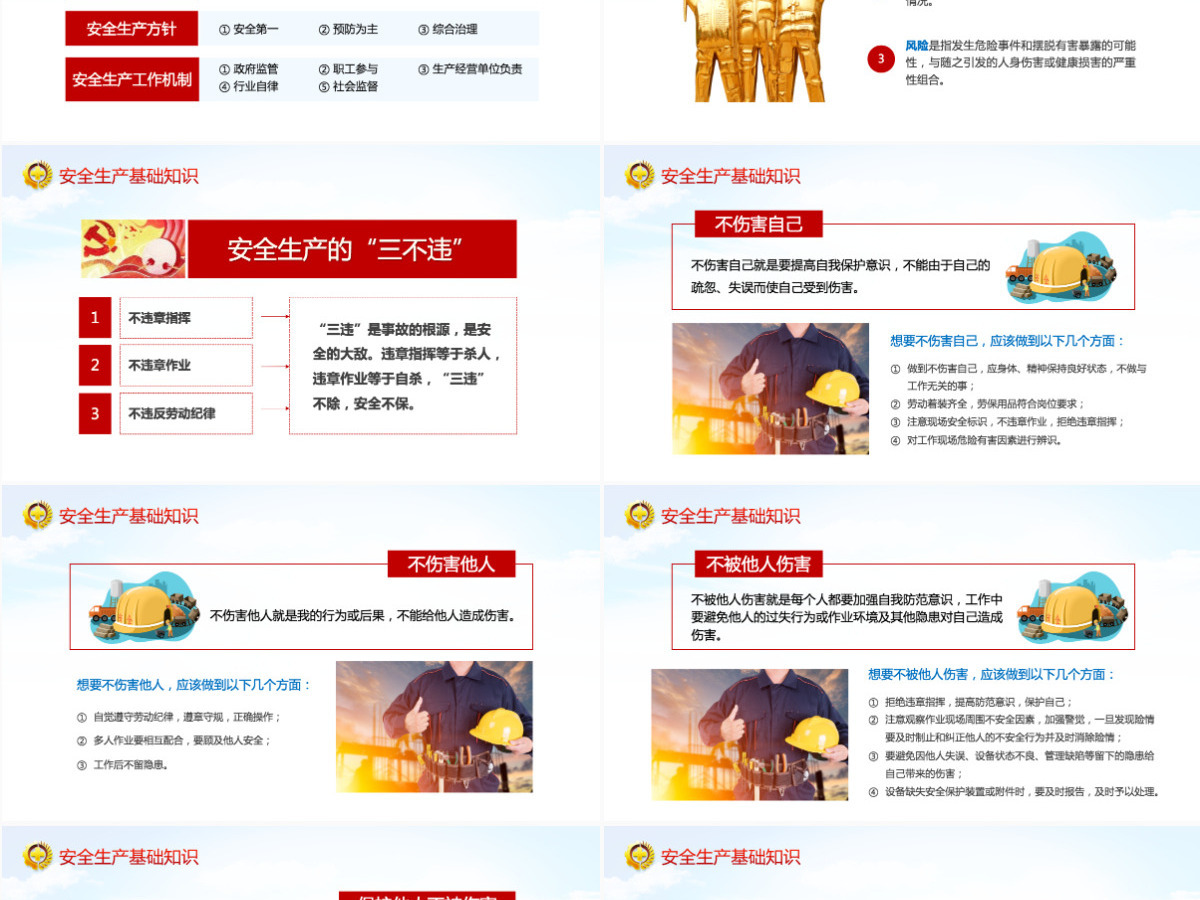
Task: Click the red 安全生产工作机制 label
Action: pos(131,79)
